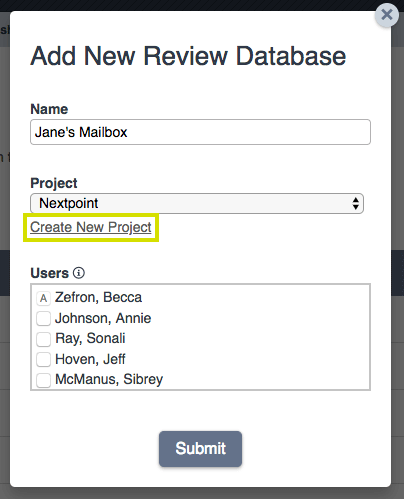Click the Johnson, Annie name text

click(103, 318)
